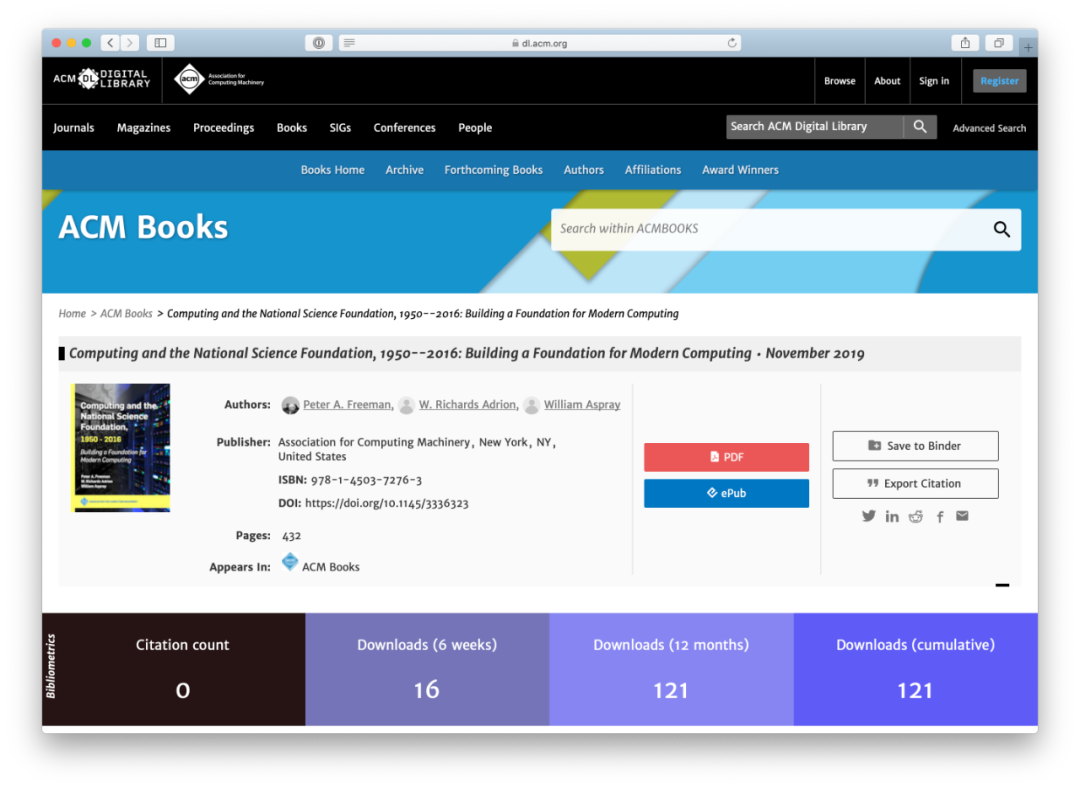Focus the Search ACM Digital Library field
1080x789 pixels.
pyautogui.click(x=814, y=127)
